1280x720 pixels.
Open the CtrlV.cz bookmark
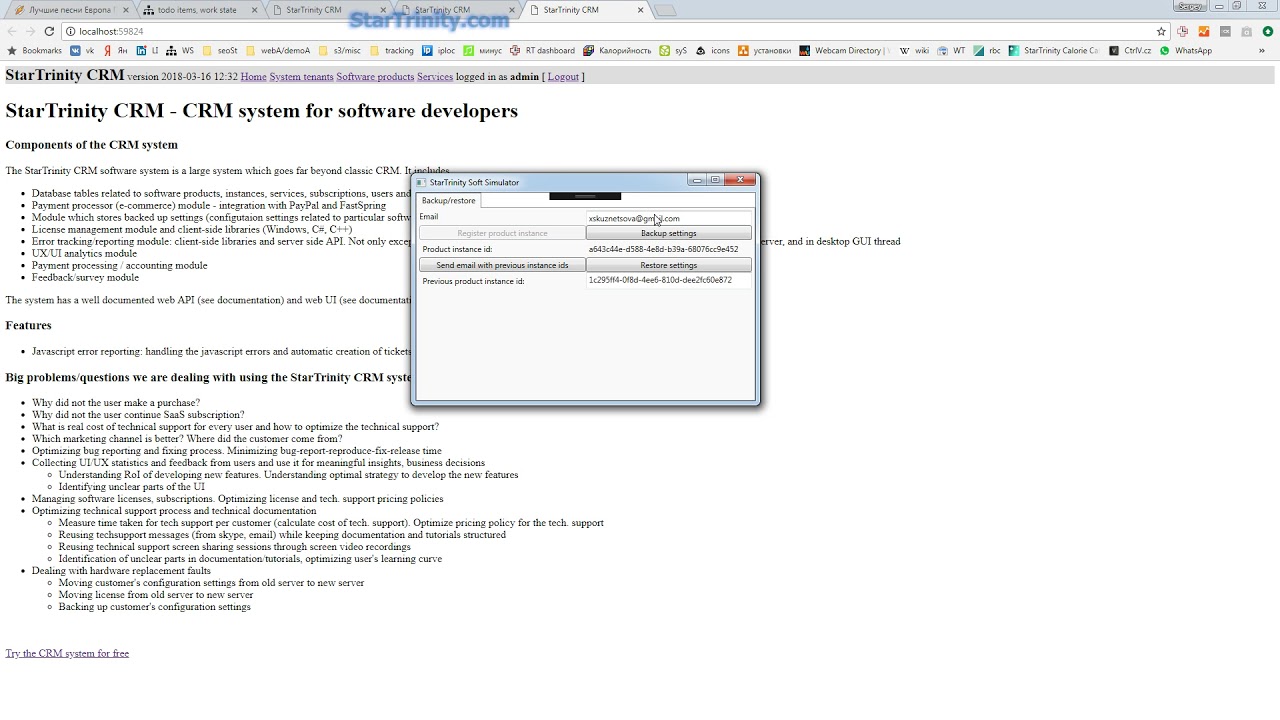point(1131,51)
